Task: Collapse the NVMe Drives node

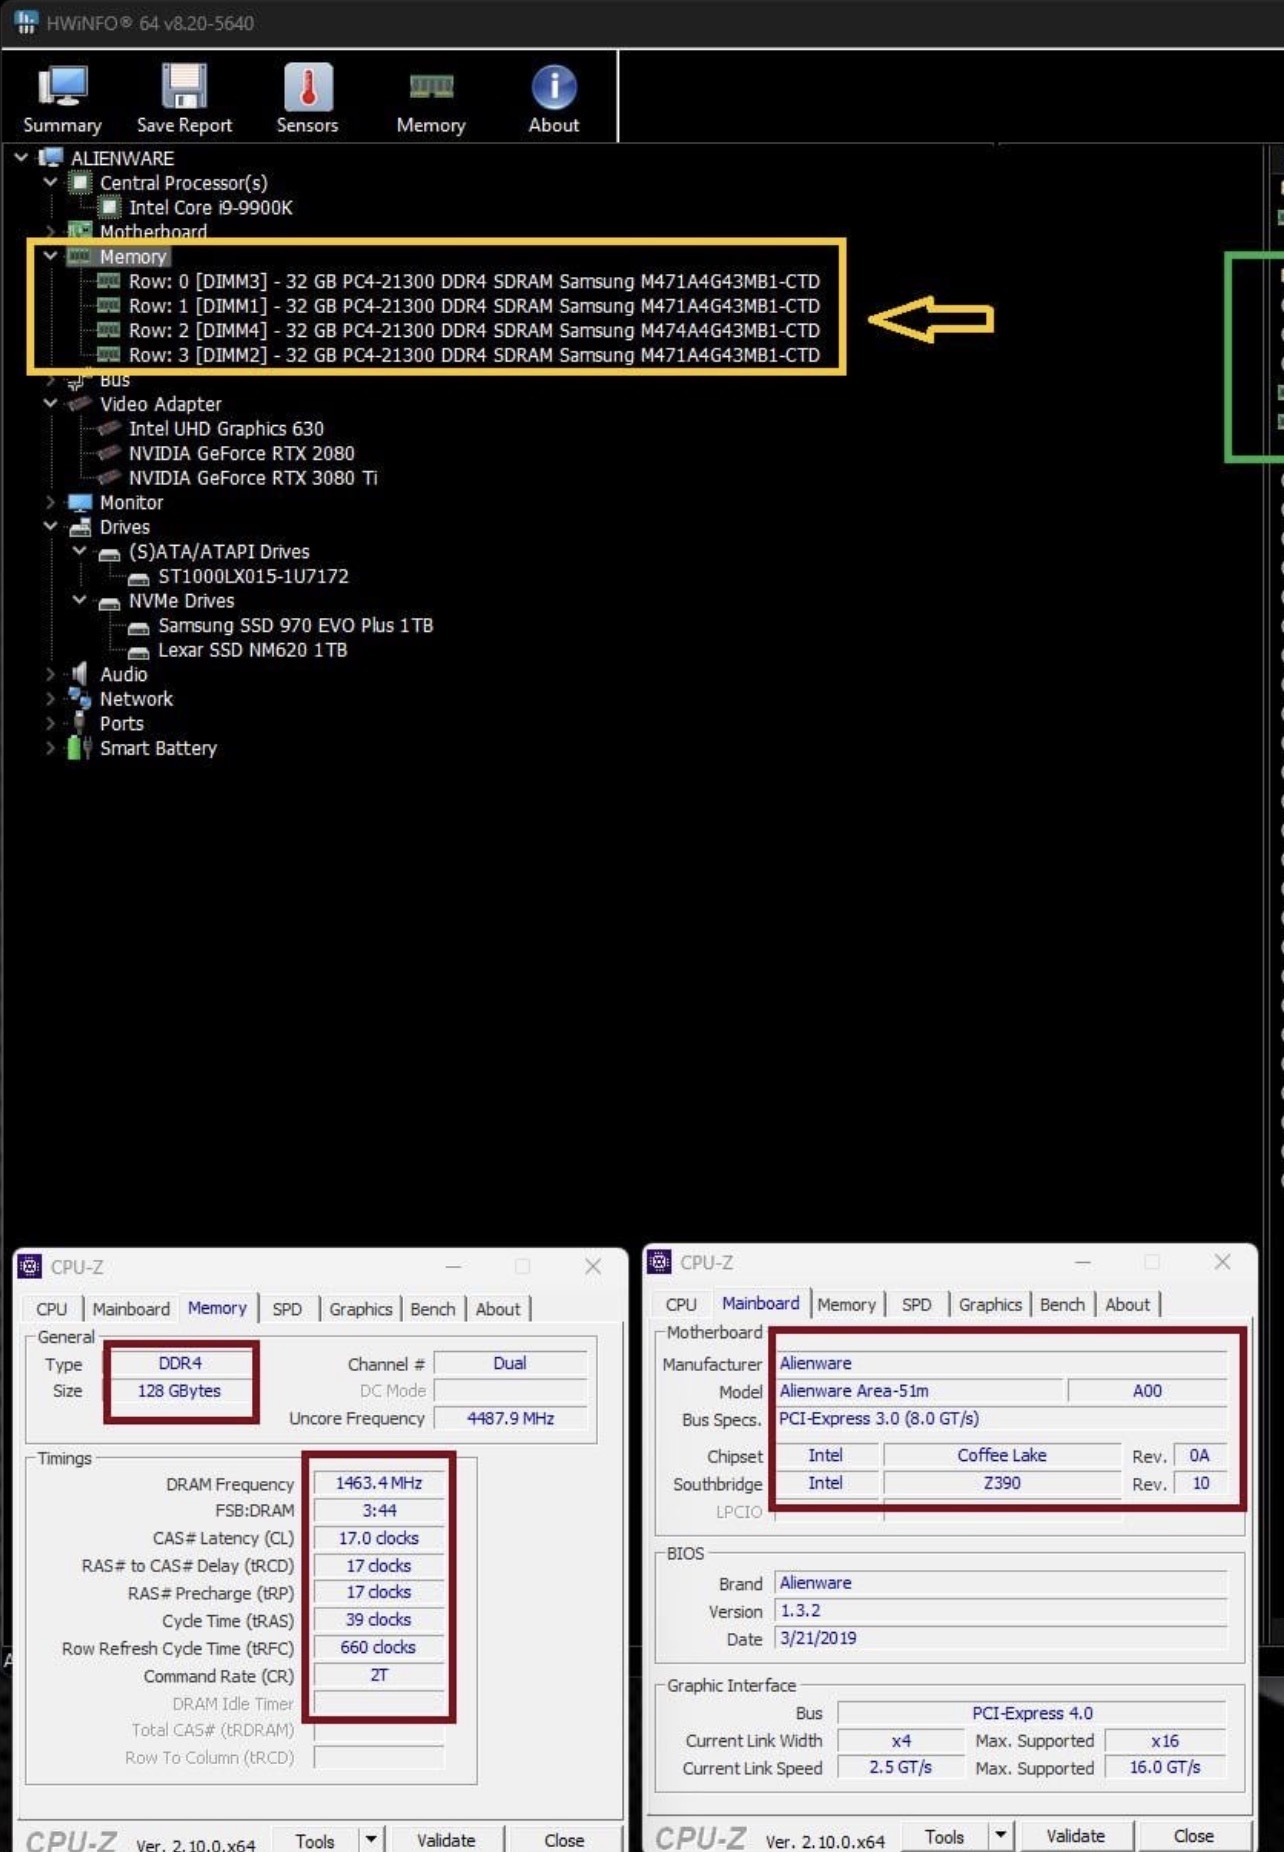Action: [x=79, y=600]
